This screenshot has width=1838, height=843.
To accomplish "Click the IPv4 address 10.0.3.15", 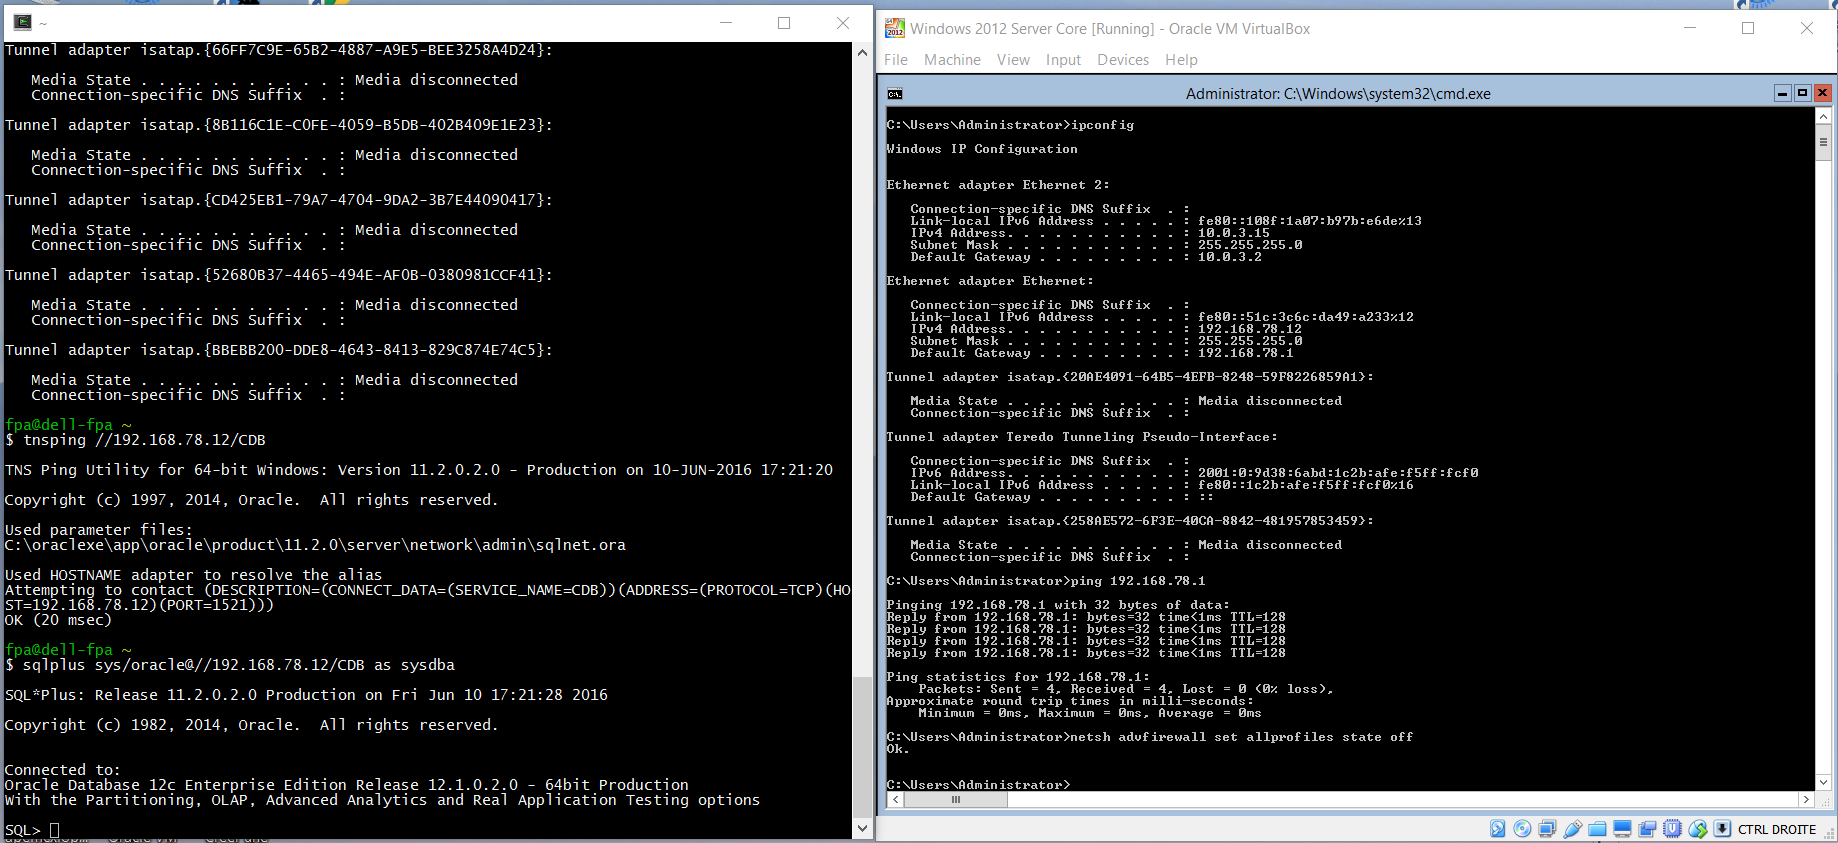I will [1234, 233].
